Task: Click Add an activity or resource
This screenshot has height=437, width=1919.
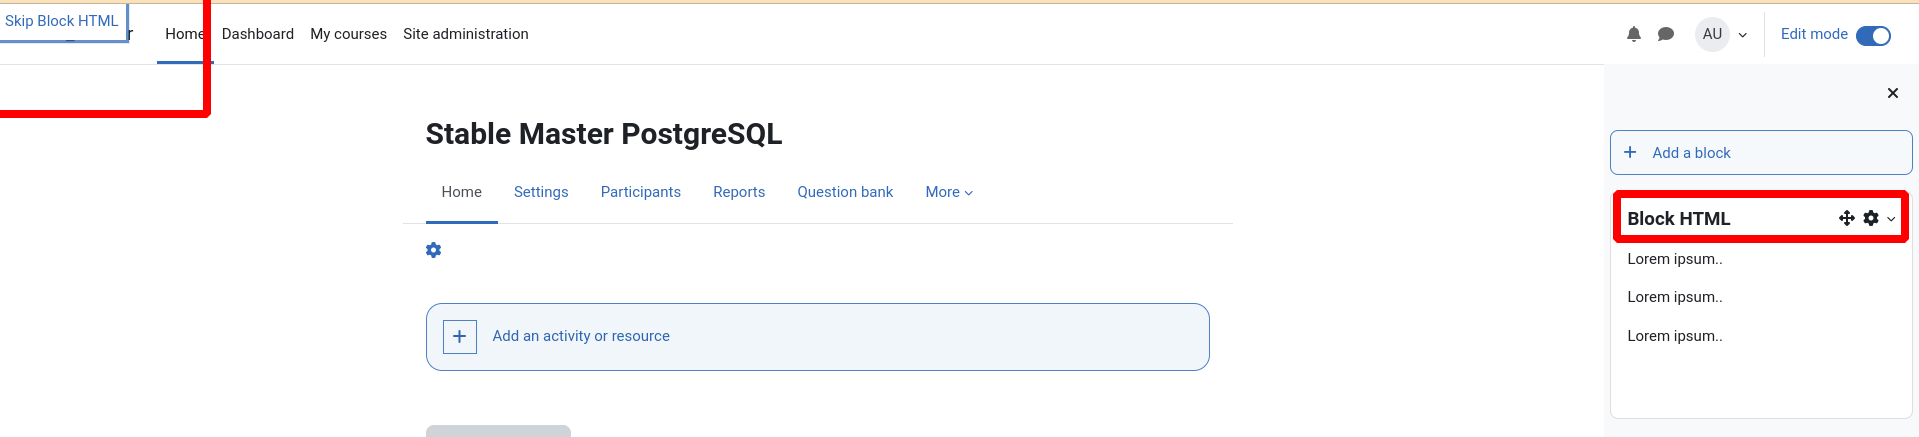Action: click(581, 336)
